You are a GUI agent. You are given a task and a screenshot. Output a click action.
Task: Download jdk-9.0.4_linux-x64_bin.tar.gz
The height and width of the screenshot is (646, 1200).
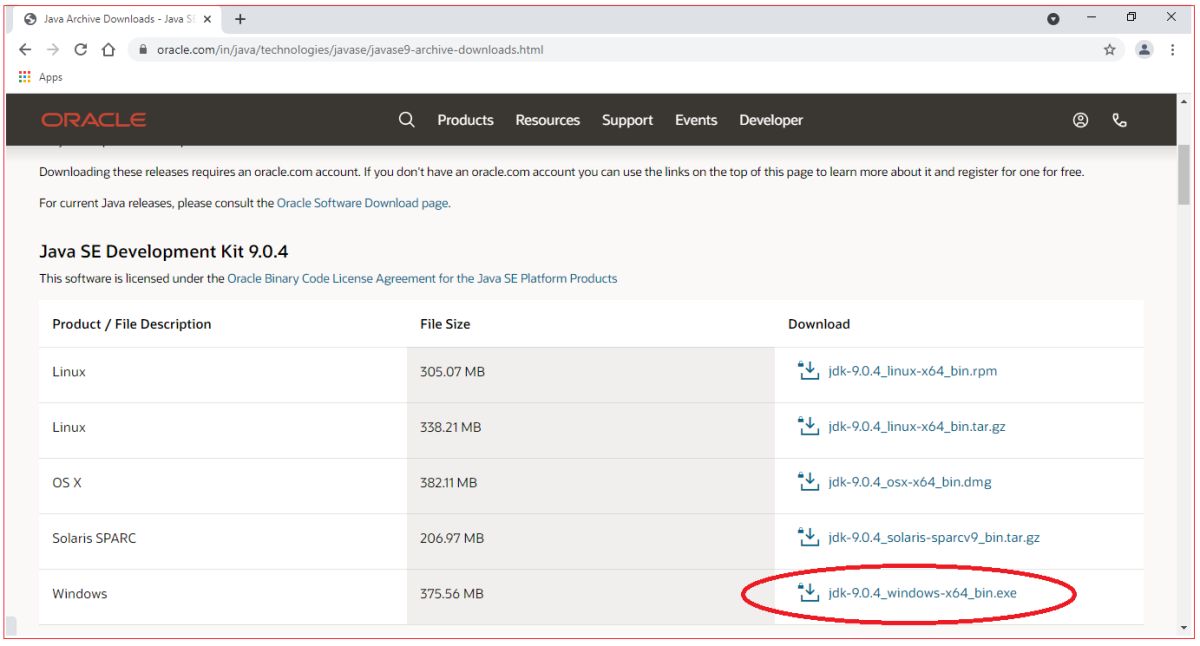(x=917, y=427)
